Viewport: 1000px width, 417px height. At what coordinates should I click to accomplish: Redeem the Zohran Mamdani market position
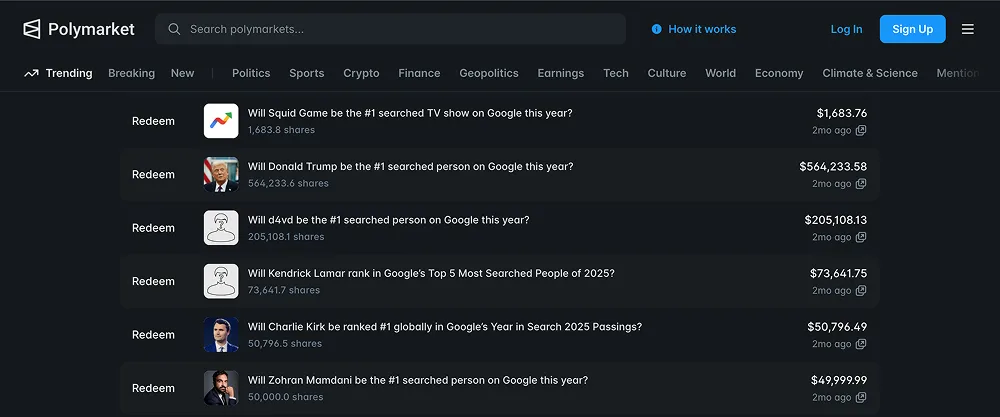click(x=153, y=388)
